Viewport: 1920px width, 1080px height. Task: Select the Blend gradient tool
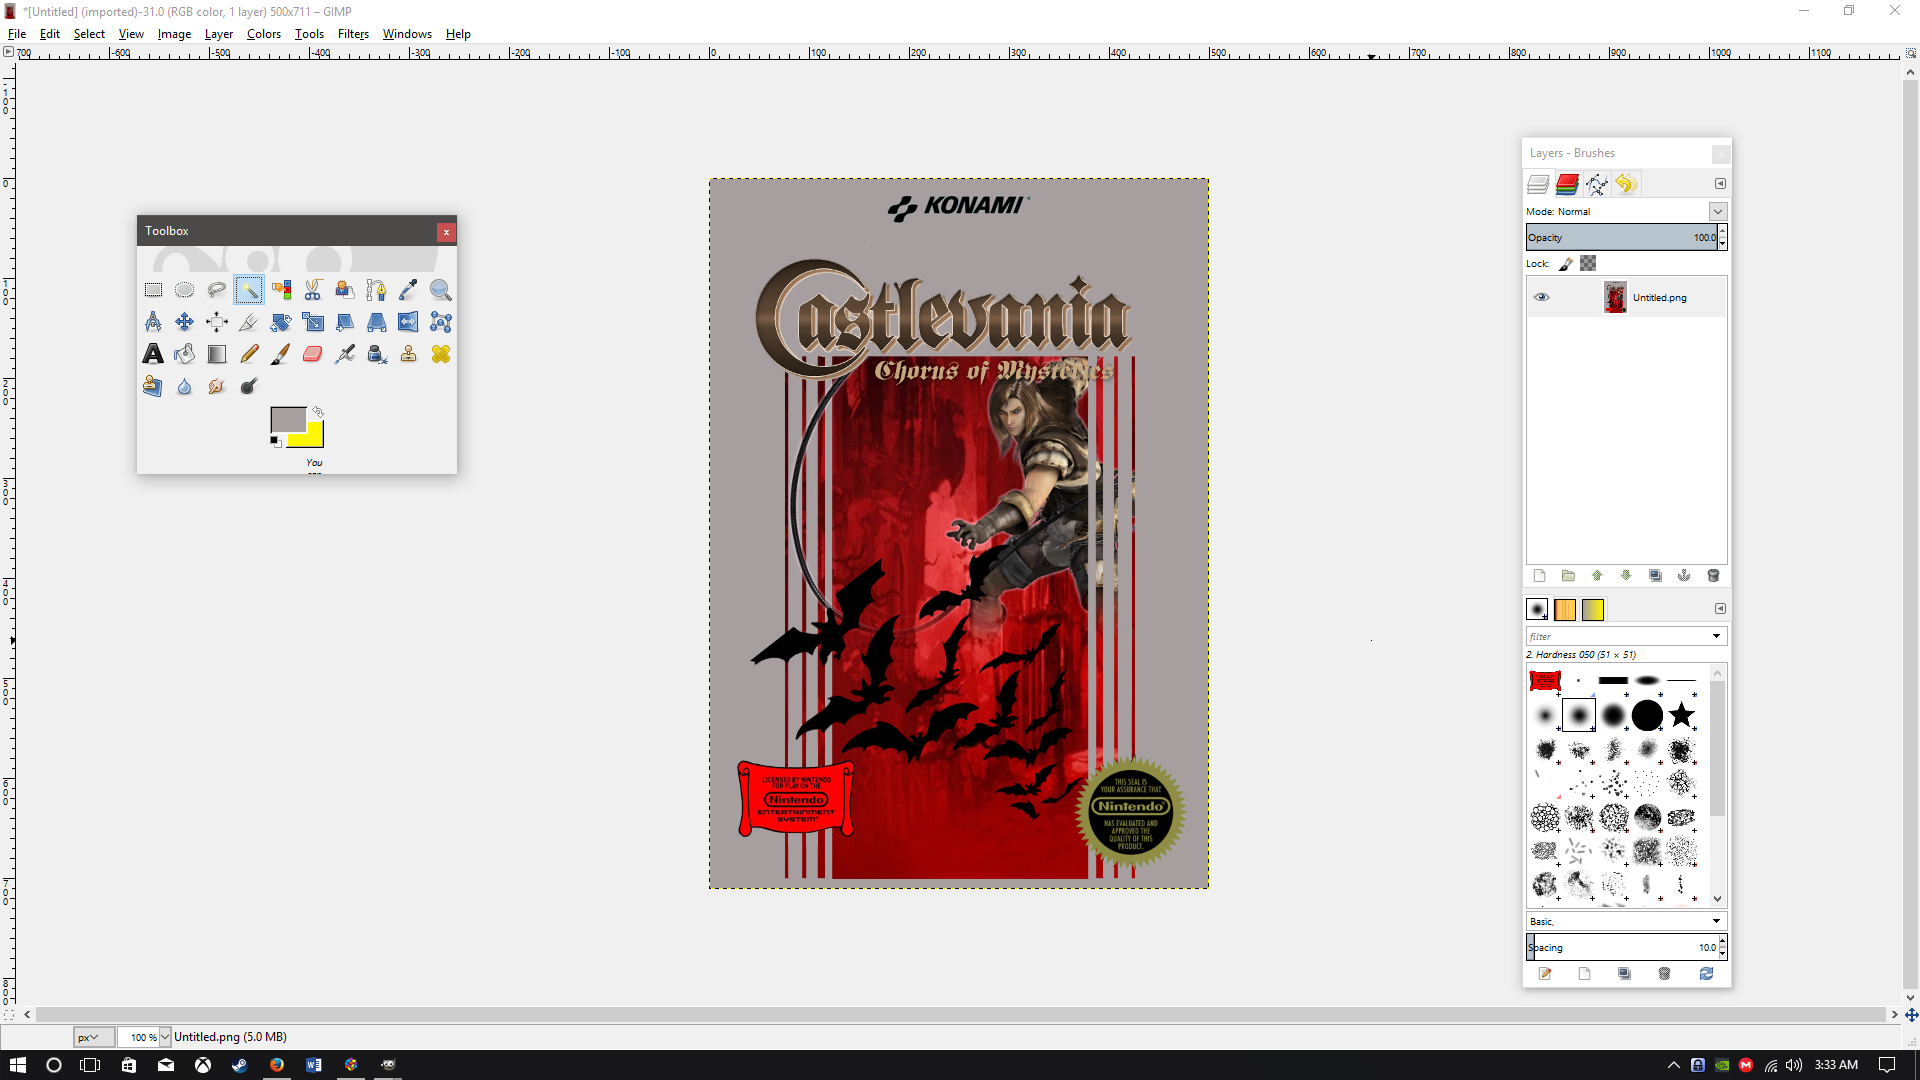click(x=217, y=354)
